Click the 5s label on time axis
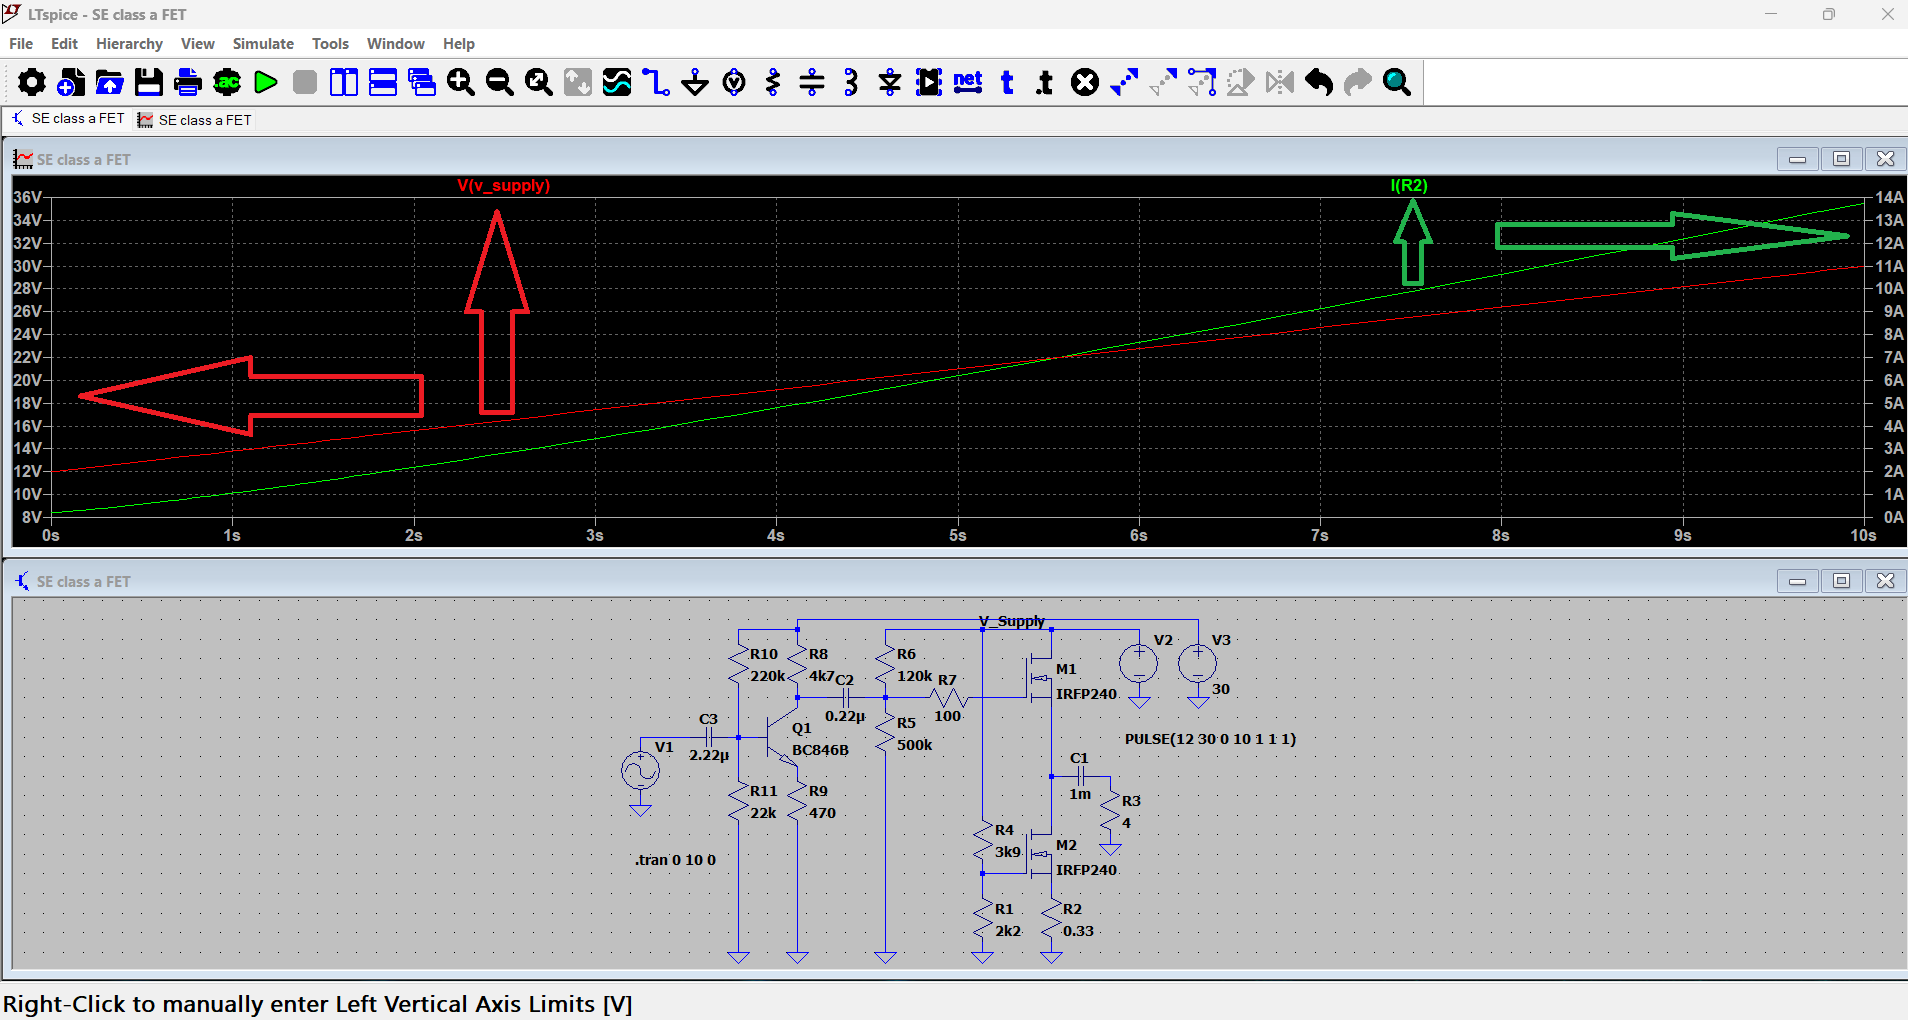Screen dimensions: 1908x1020 [x=958, y=536]
